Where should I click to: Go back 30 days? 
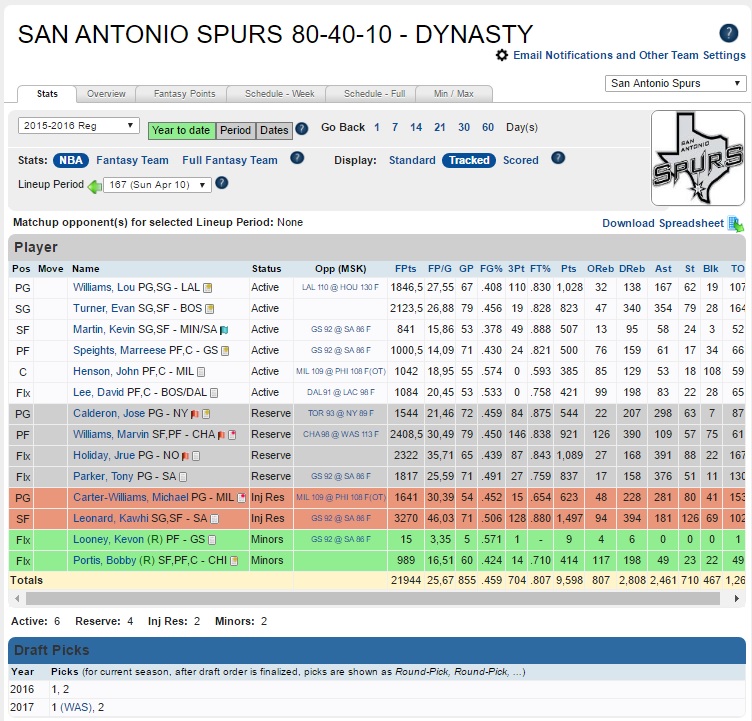point(464,128)
